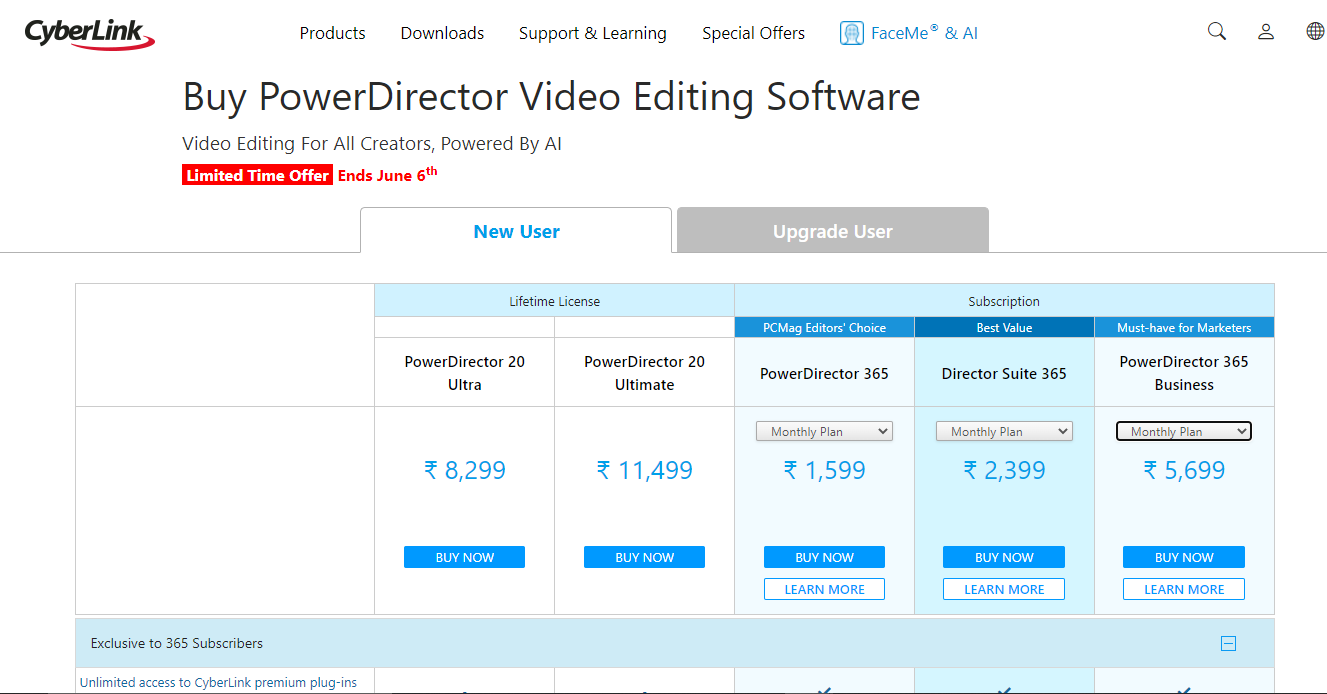This screenshot has width=1327, height=694.
Task: Click PowerDirector 20 Ultimate column heading
Action: (644, 373)
